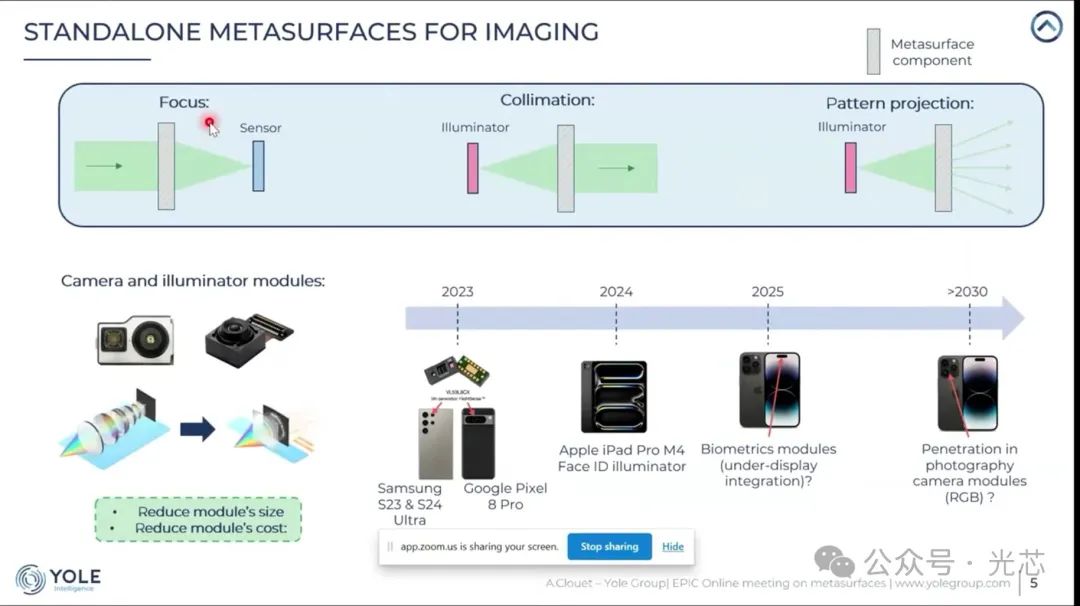This screenshot has height=606, width=1080.
Task: Click the Samsung S23 & S24 Ultra phone image
Action: pyautogui.click(x=435, y=443)
